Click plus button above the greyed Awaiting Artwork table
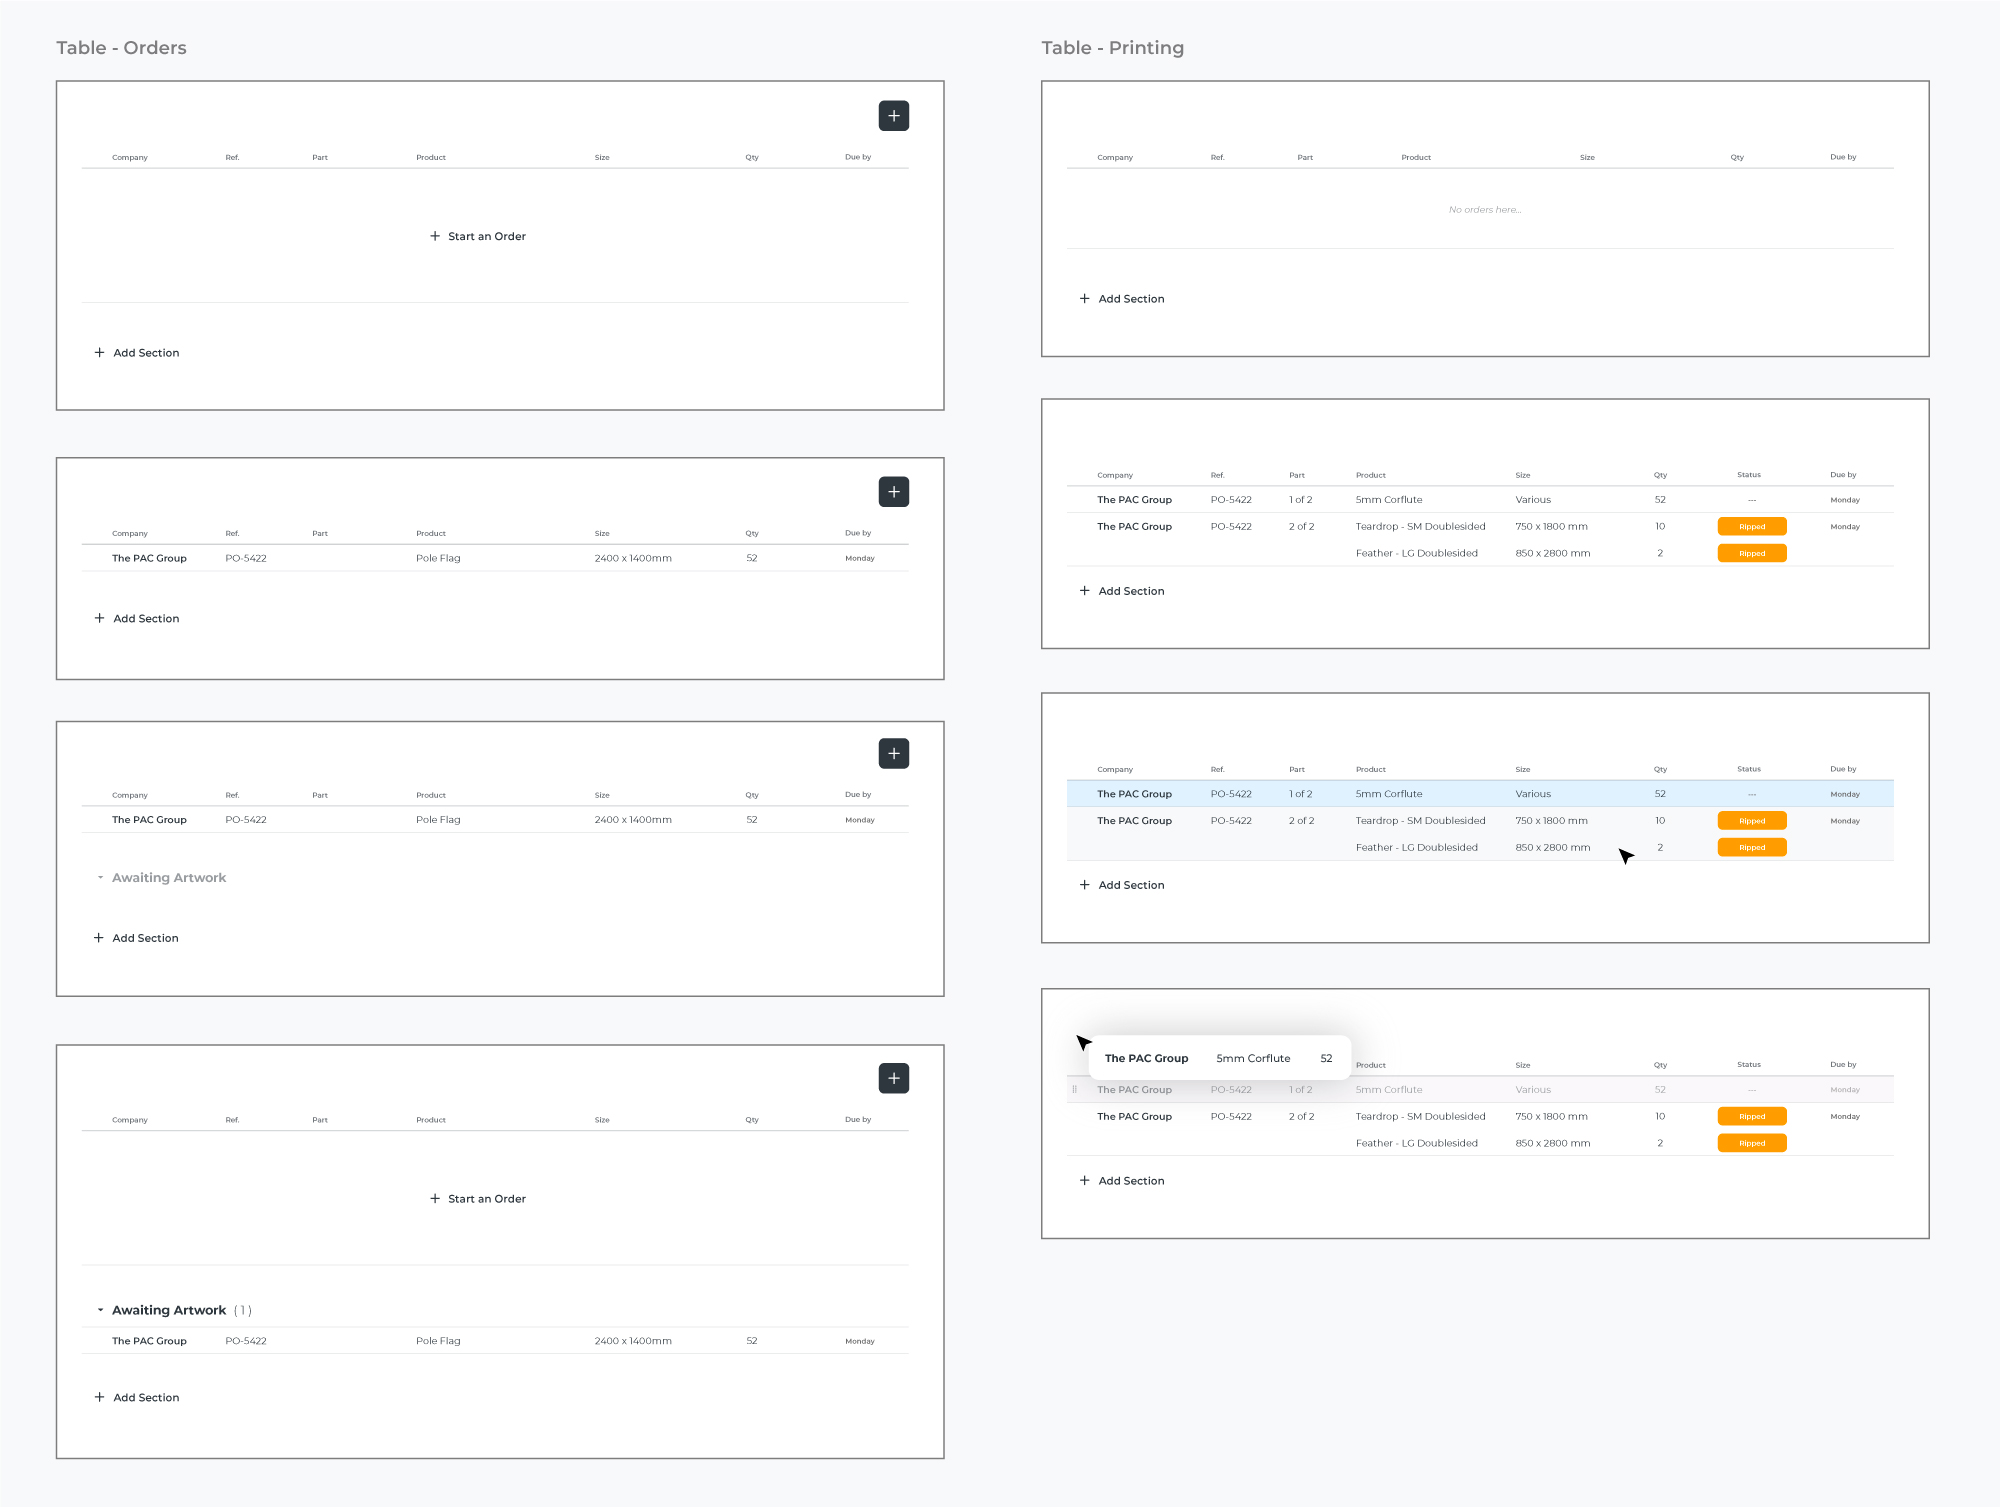The image size is (2000, 1507). tap(893, 754)
